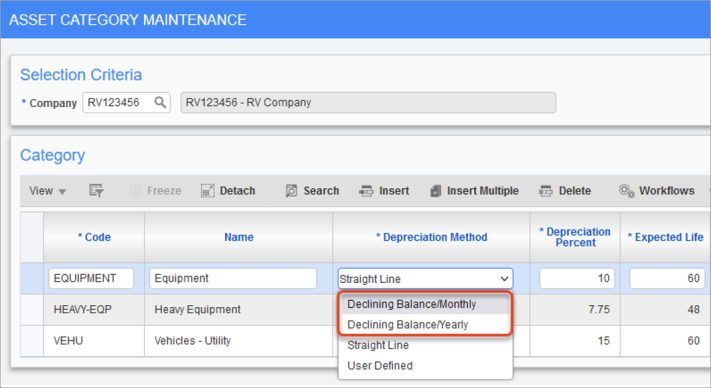
Task: Sort by Depreciation Percent column header
Action: pyautogui.click(x=575, y=237)
